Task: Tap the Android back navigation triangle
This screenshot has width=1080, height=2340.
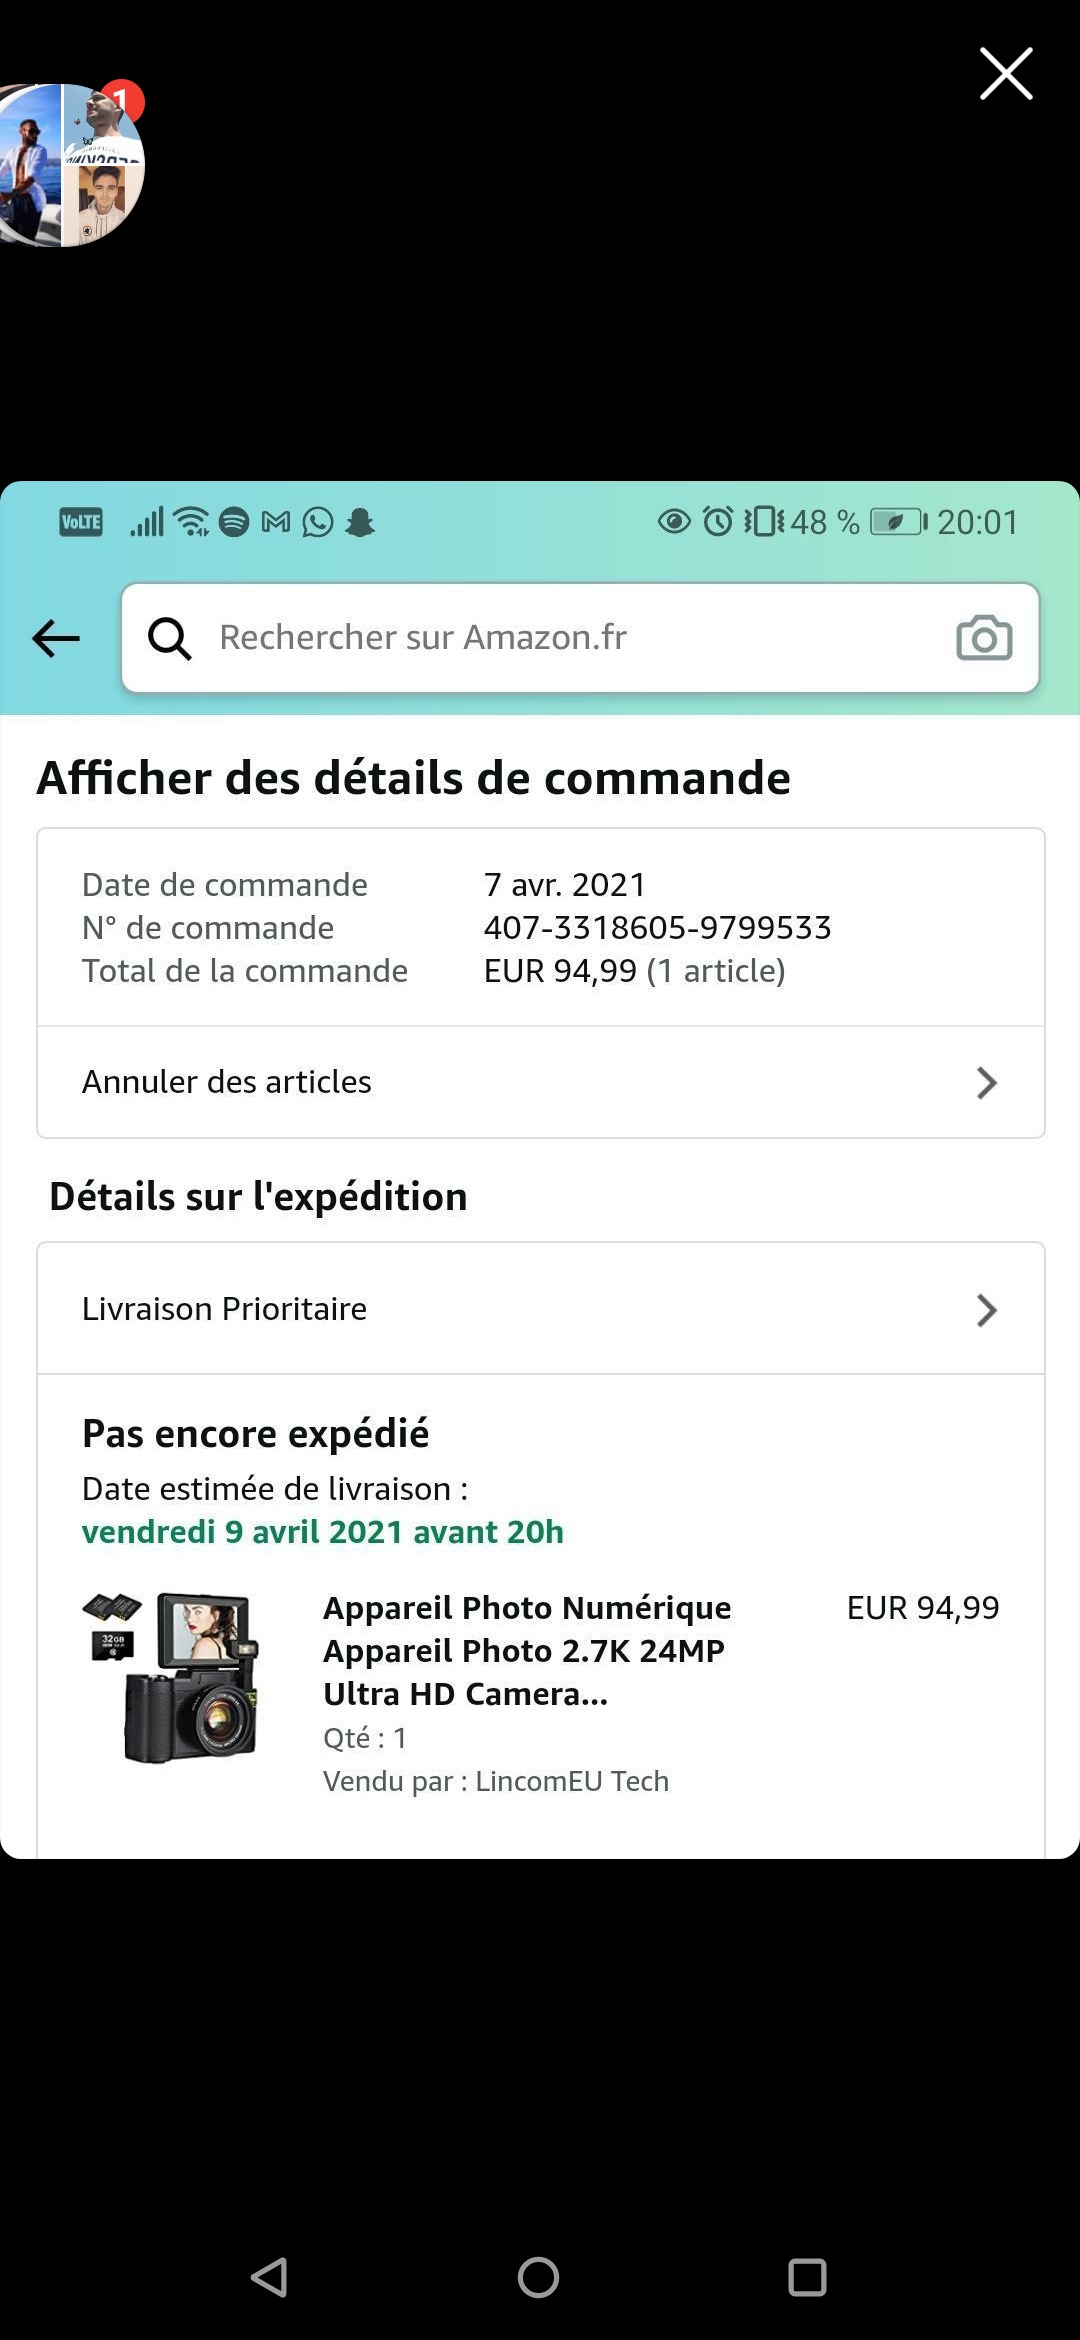Action: (270, 2277)
